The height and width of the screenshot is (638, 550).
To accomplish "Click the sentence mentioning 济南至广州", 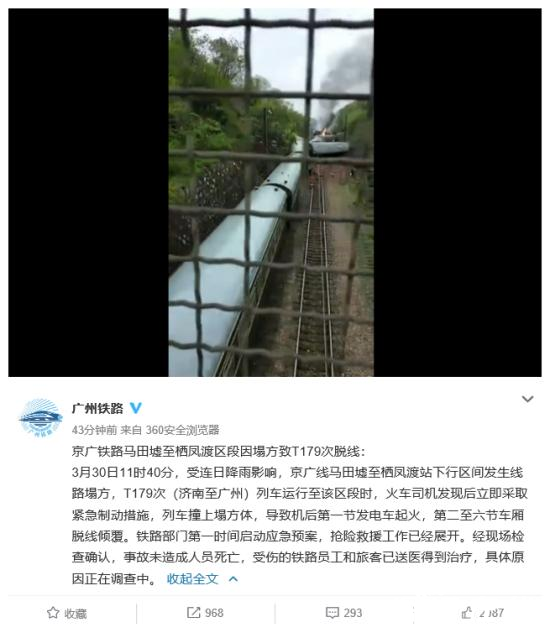I will (299, 494).
